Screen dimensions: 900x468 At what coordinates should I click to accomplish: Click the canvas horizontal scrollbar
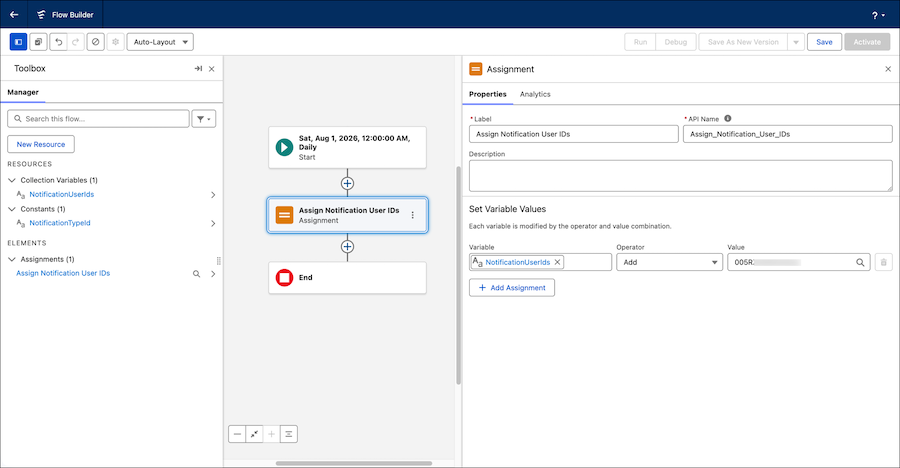click(x=354, y=463)
